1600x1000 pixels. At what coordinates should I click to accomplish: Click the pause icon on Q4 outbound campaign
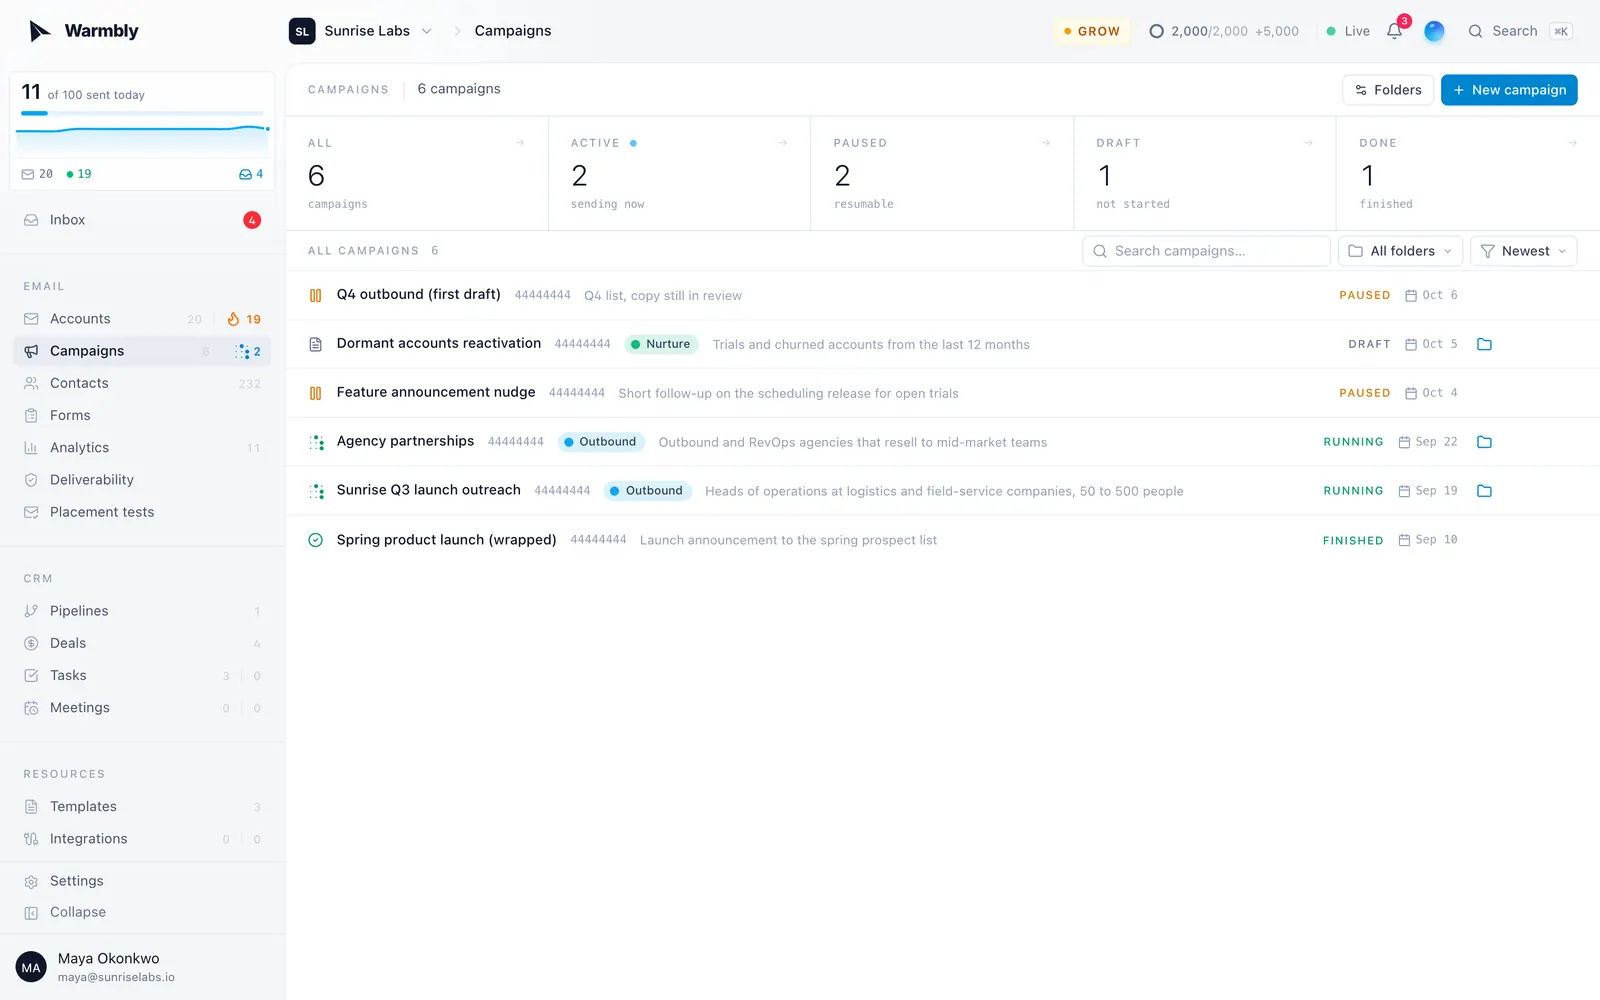pyautogui.click(x=315, y=295)
